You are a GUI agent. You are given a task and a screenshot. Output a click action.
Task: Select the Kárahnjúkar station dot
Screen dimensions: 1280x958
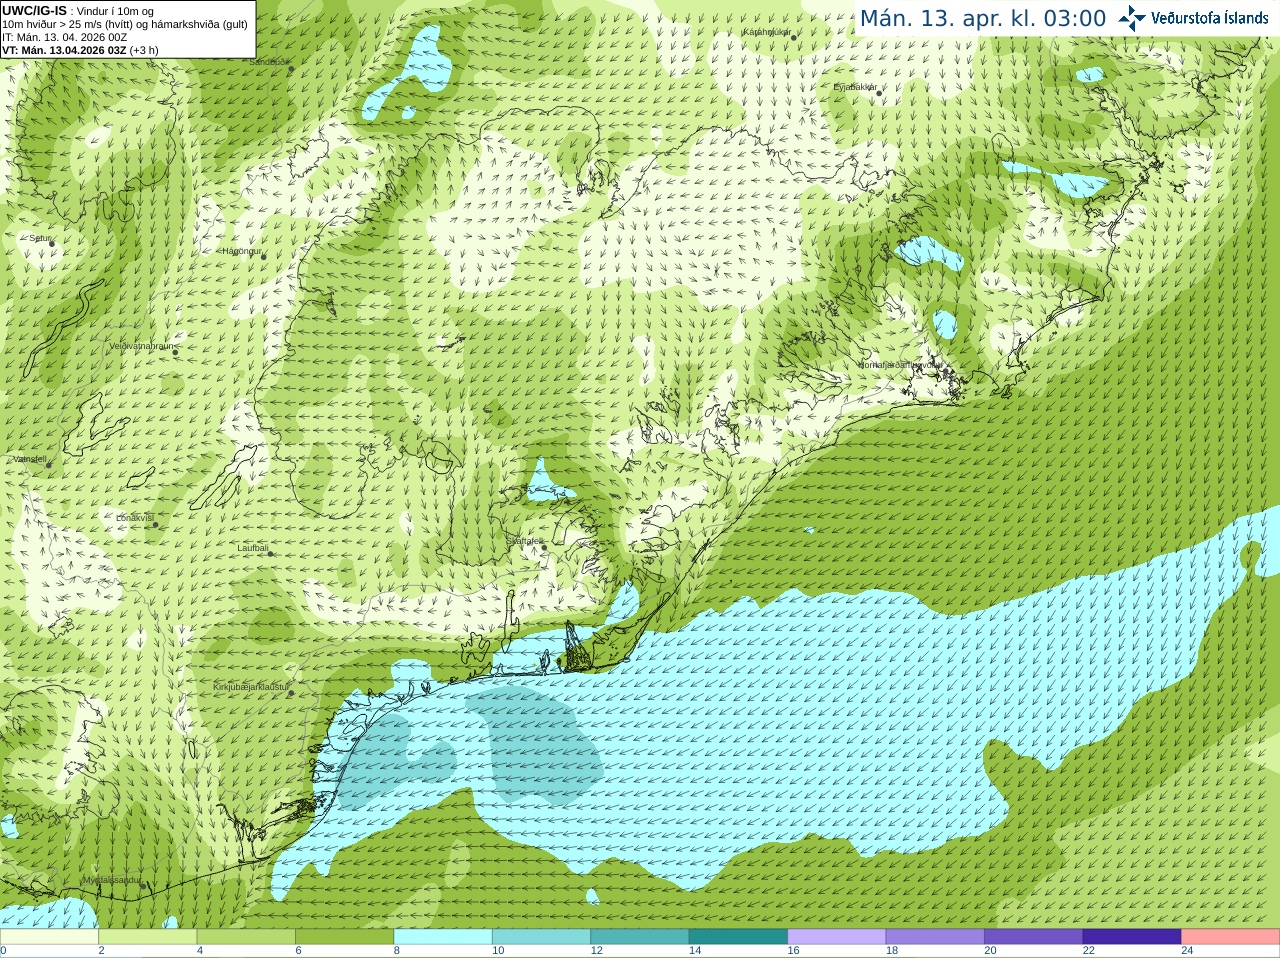pos(794,38)
